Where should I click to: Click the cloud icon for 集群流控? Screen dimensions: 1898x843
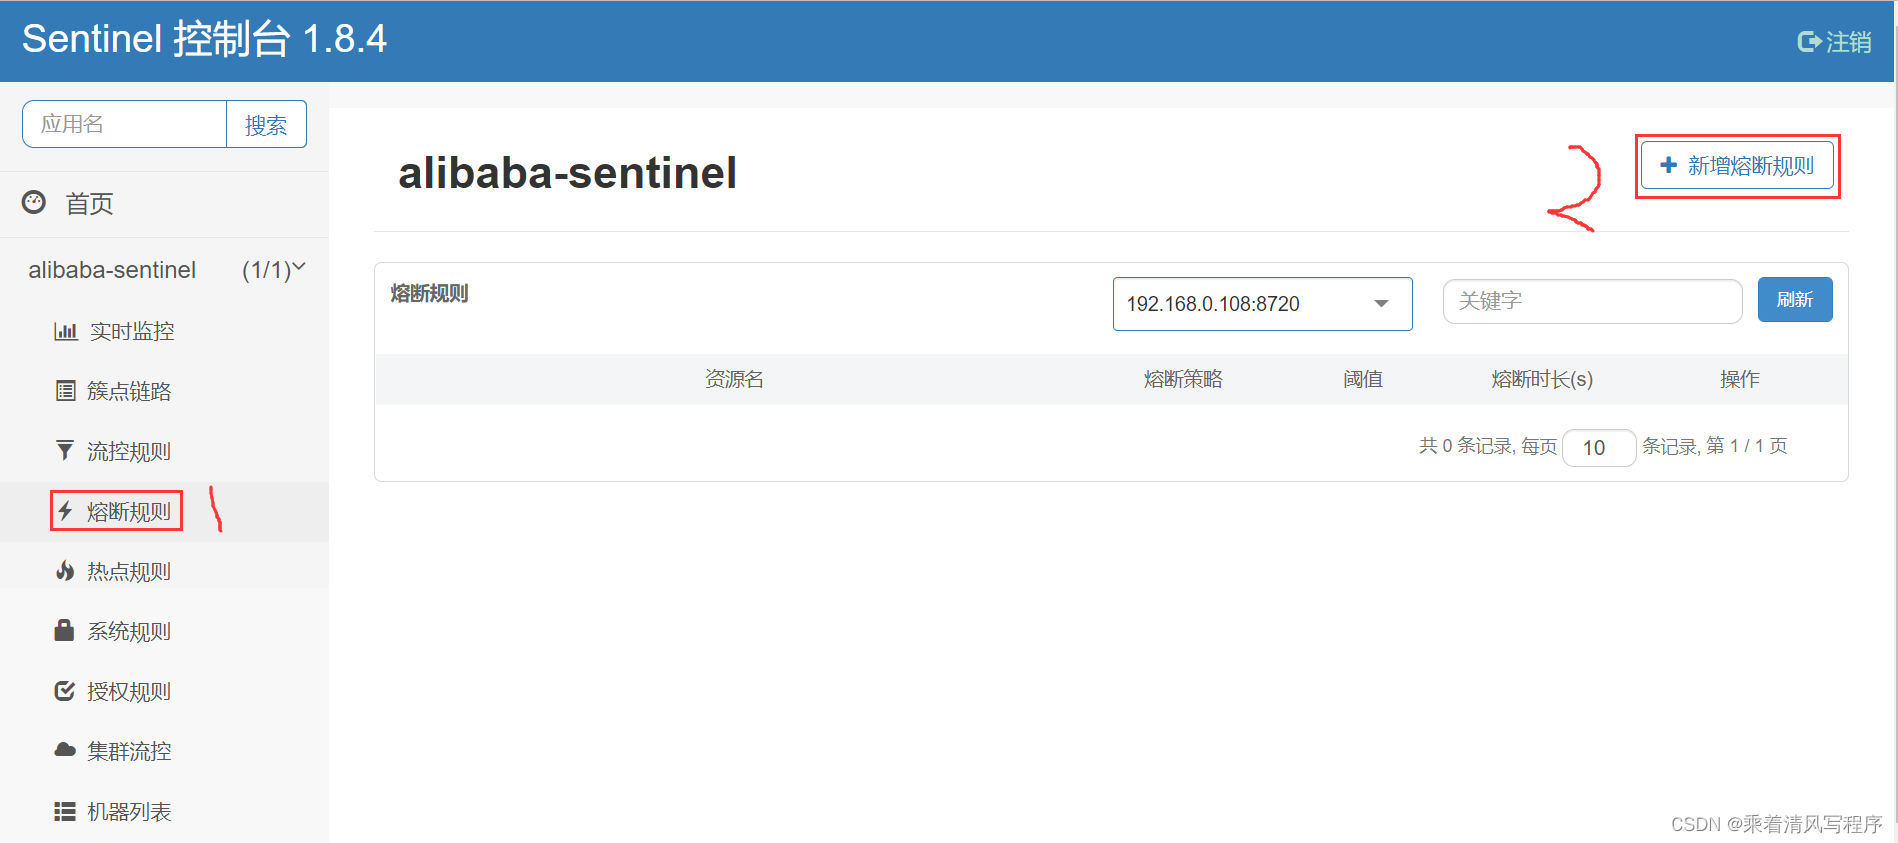click(65, 750)
